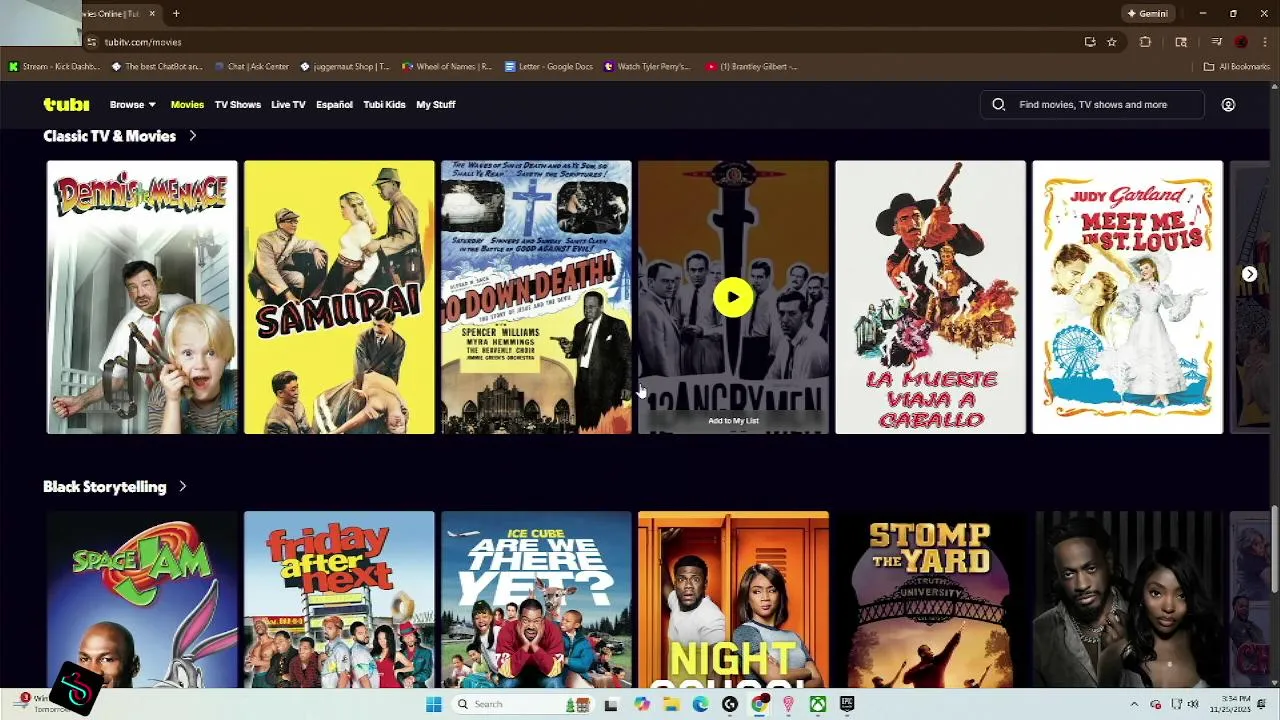Open Wheel of Names bookmark
Image resolution: width=1280 pixels, height=720 pixels.
point(447,66)
